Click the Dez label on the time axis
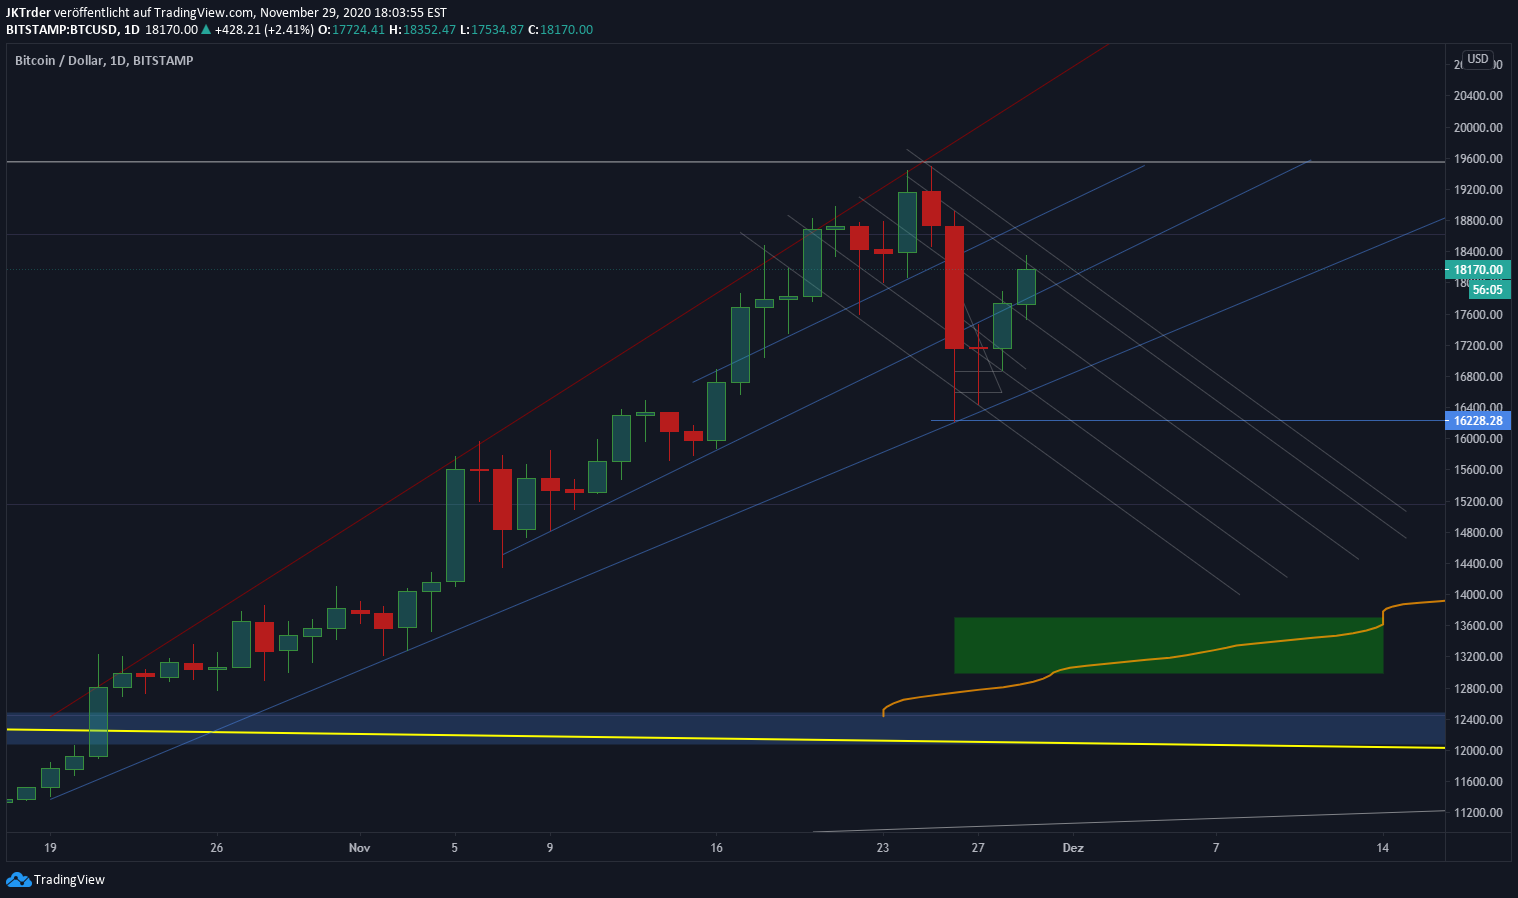Viewport: 1518px width, 898px height. click(1073, 848)
